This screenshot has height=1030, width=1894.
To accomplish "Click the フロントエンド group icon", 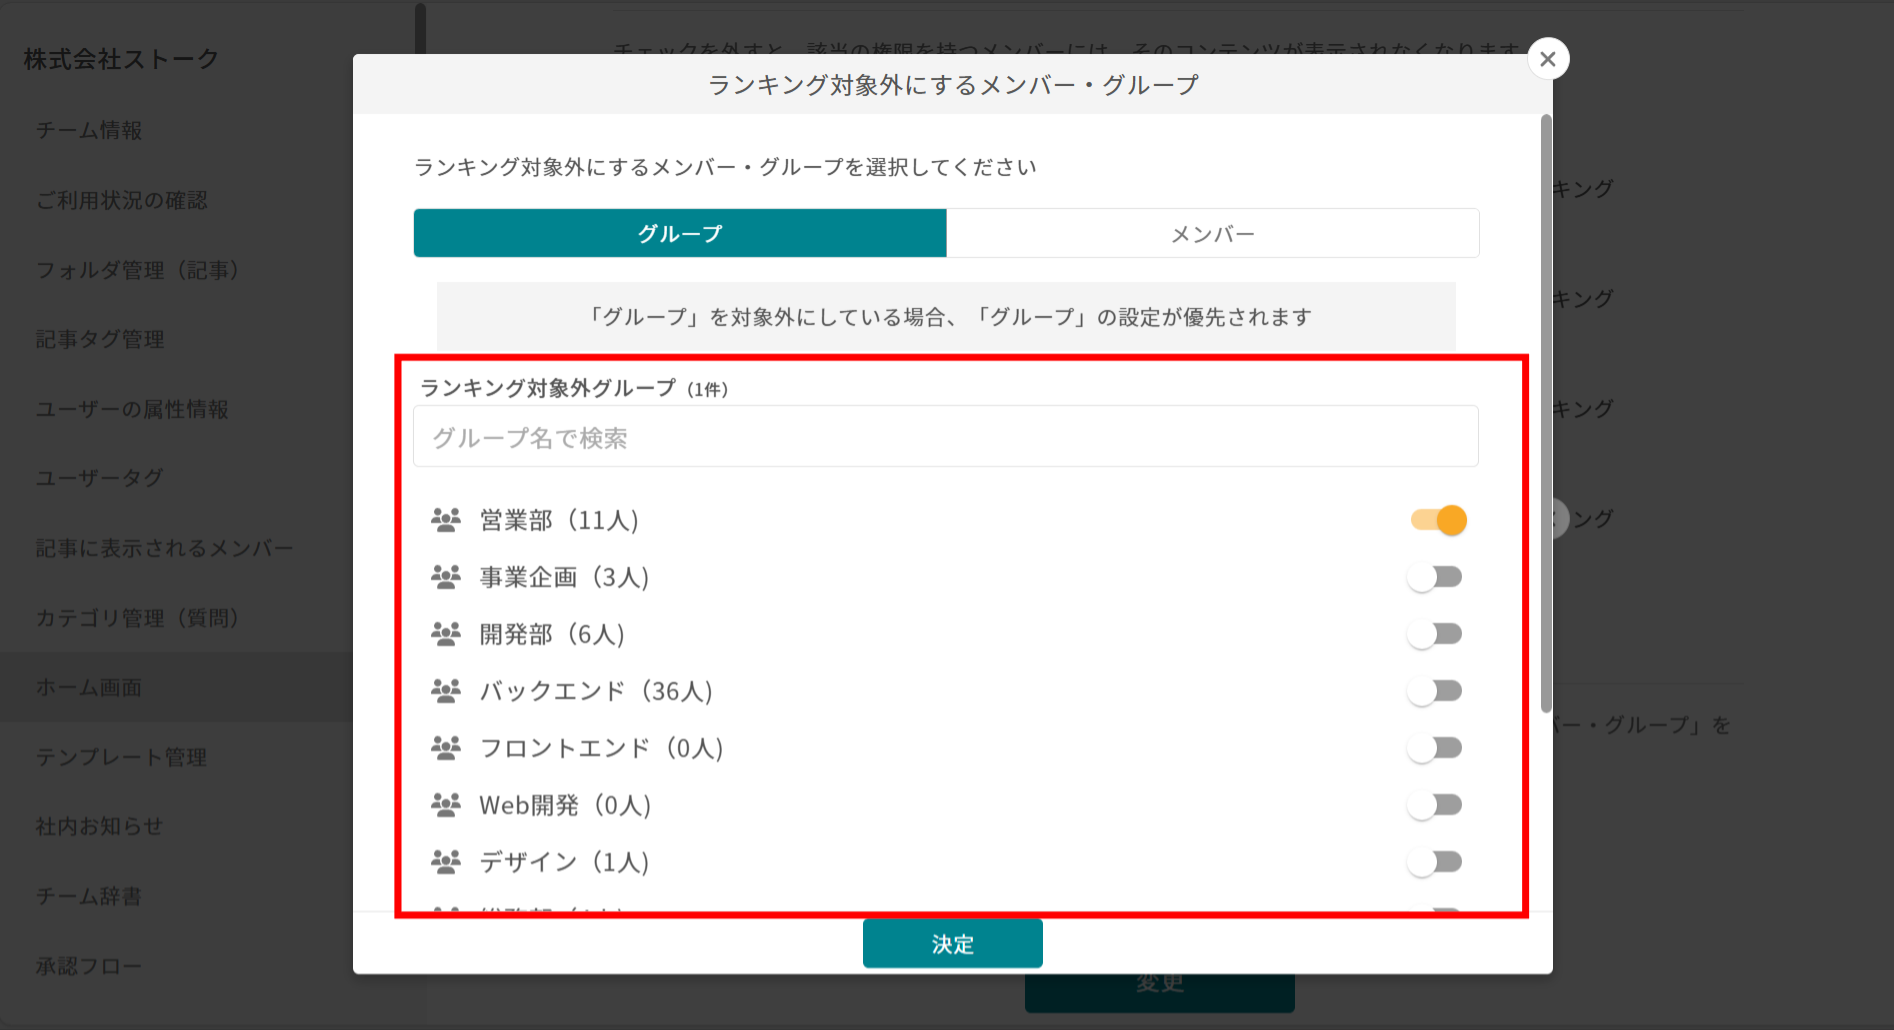I will coord(447,747).
